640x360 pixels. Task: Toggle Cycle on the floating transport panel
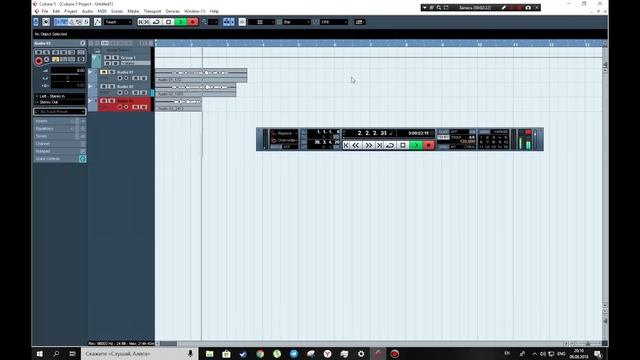point(390,145)
